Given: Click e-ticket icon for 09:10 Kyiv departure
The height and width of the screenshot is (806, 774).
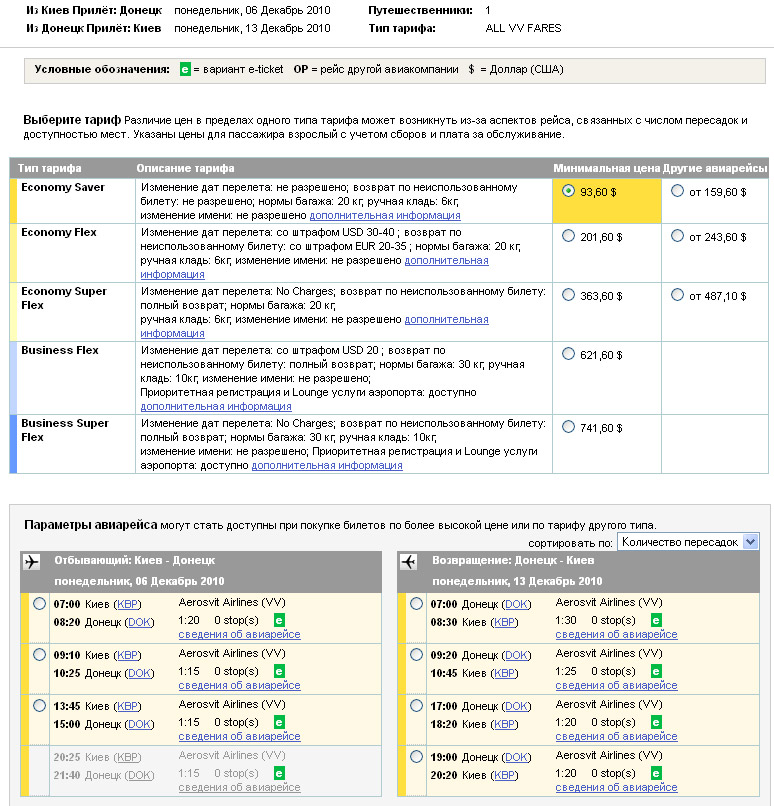Looking at the screenshot, I should coord(279,671).
